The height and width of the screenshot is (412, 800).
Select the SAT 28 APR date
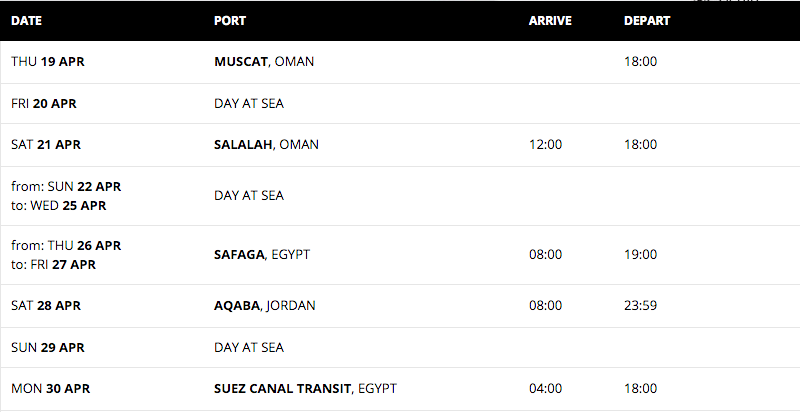point(46,305)
